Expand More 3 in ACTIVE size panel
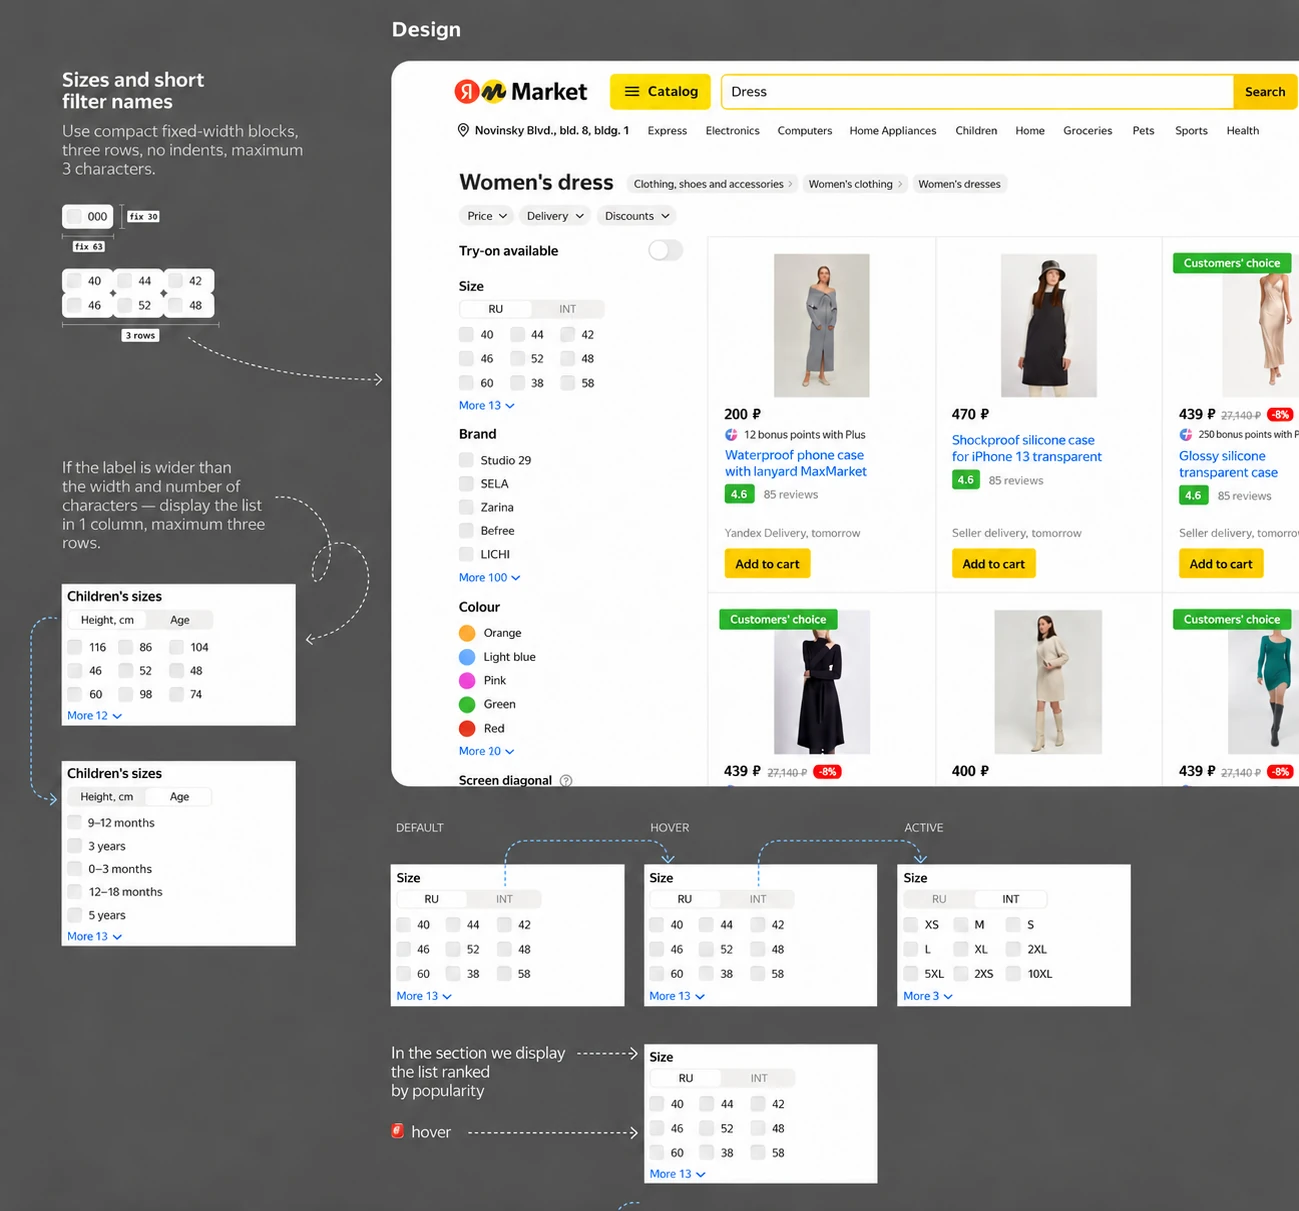 pyautogui.click(x=928, y=996)
